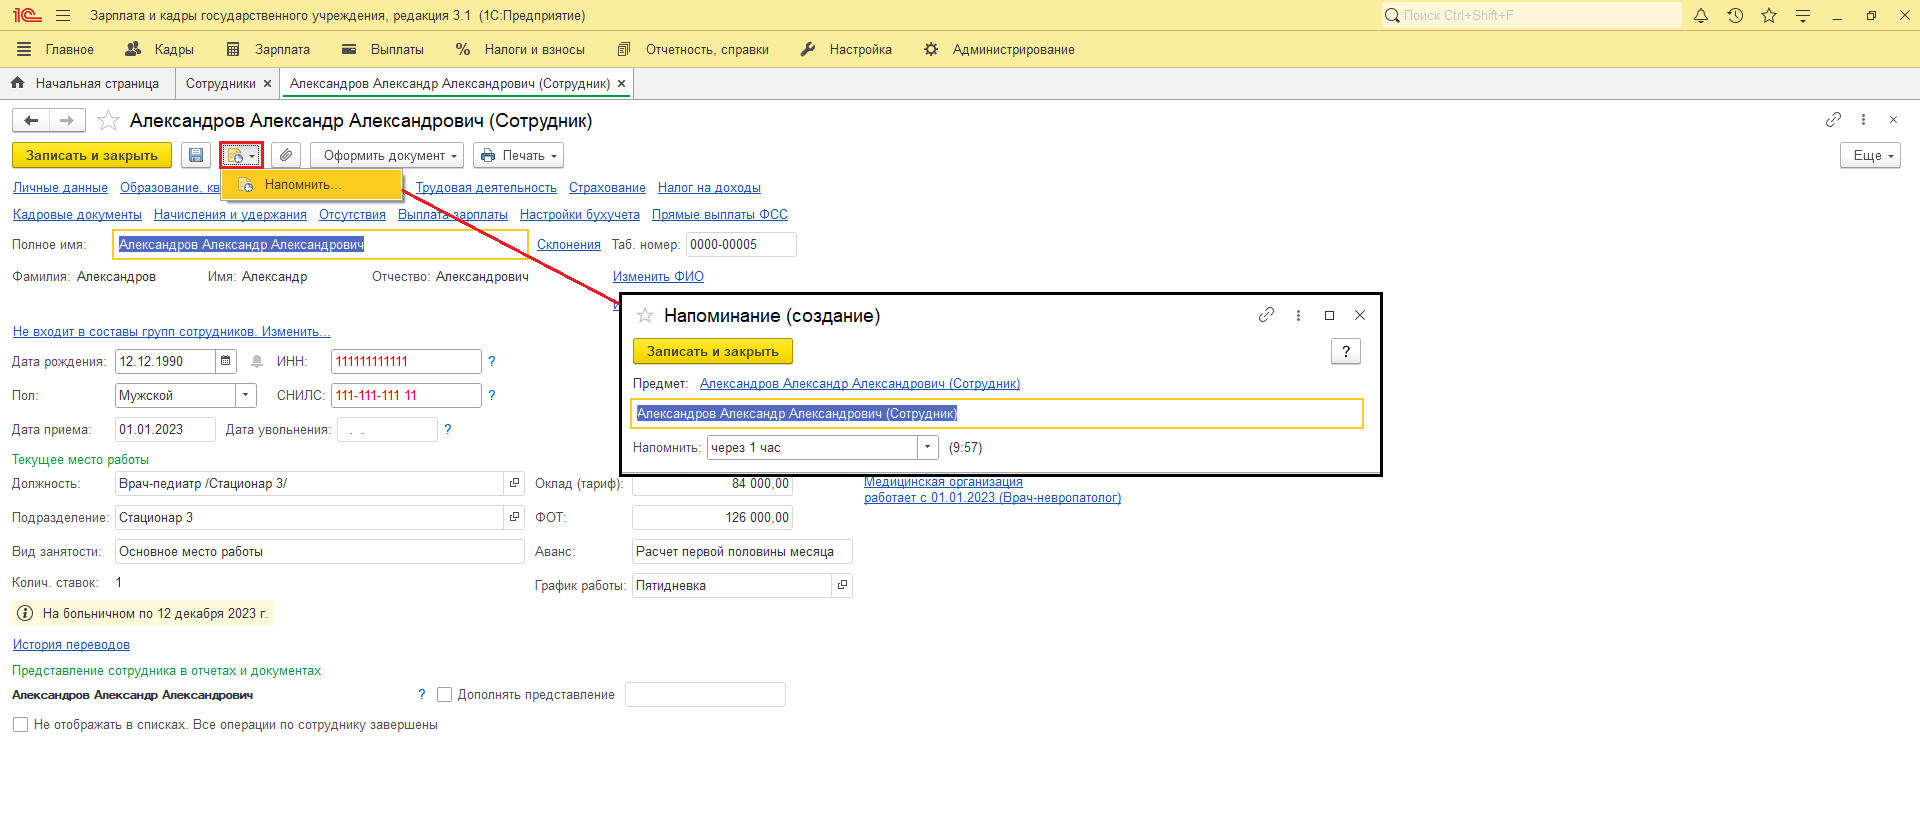The width and height of the screenshot is (1920, 816).
Task: Click 'Записать и закрыть' in reminder dialog
Action: tap(713, 351)
